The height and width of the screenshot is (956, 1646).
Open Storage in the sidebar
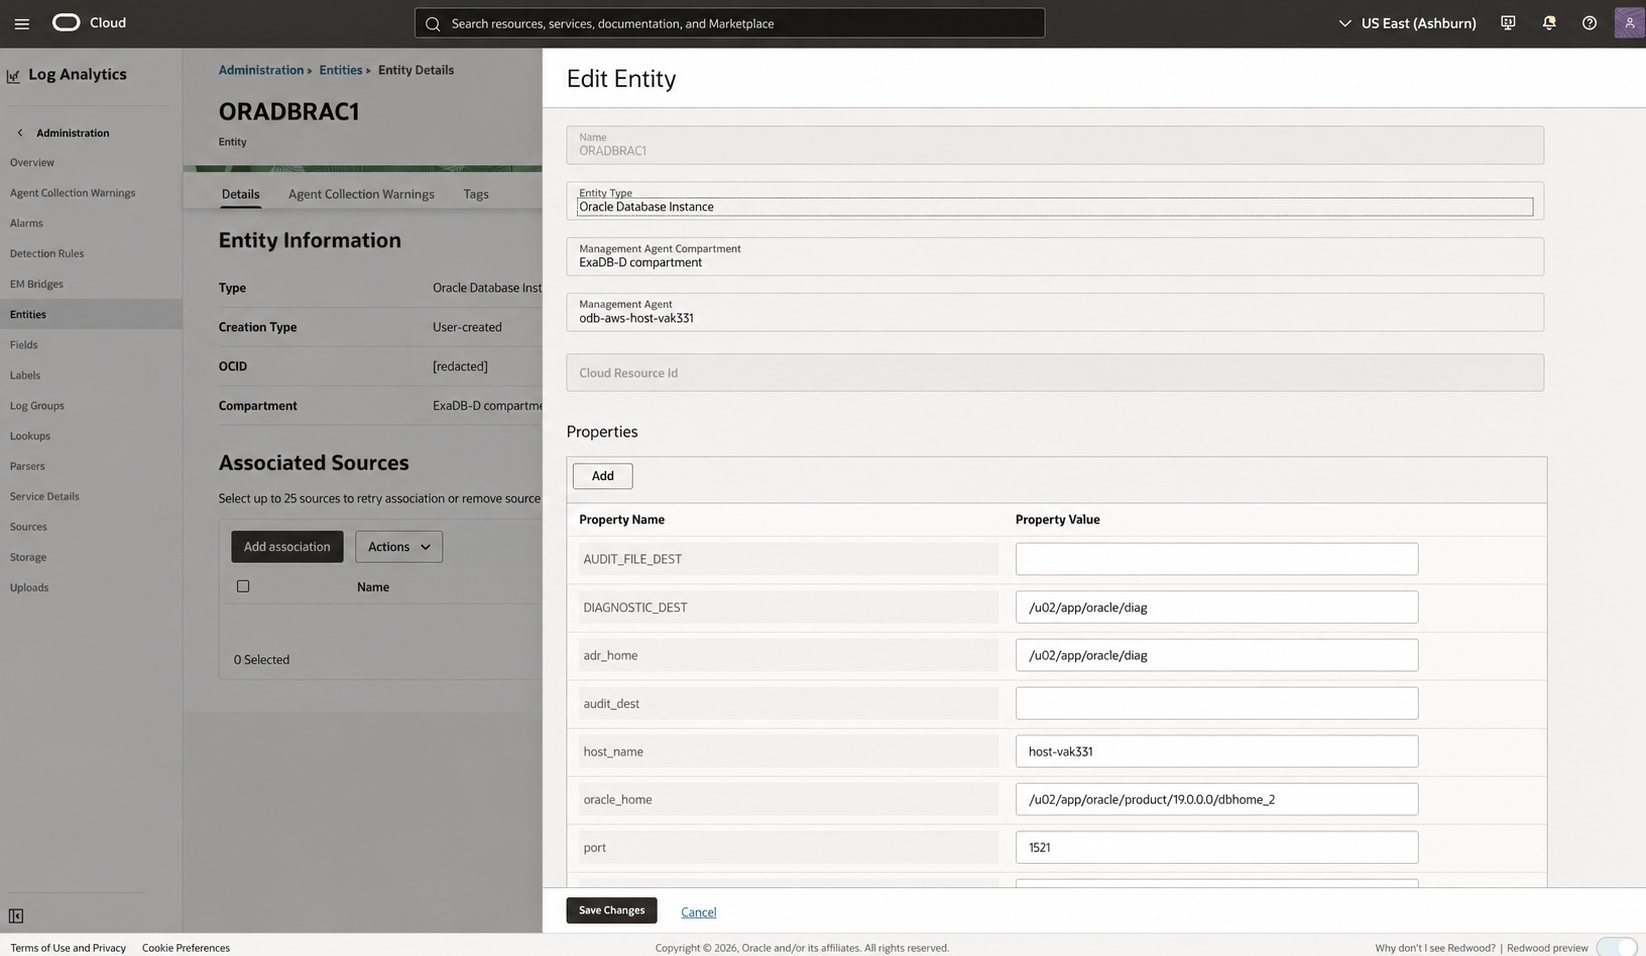point(28,557)
